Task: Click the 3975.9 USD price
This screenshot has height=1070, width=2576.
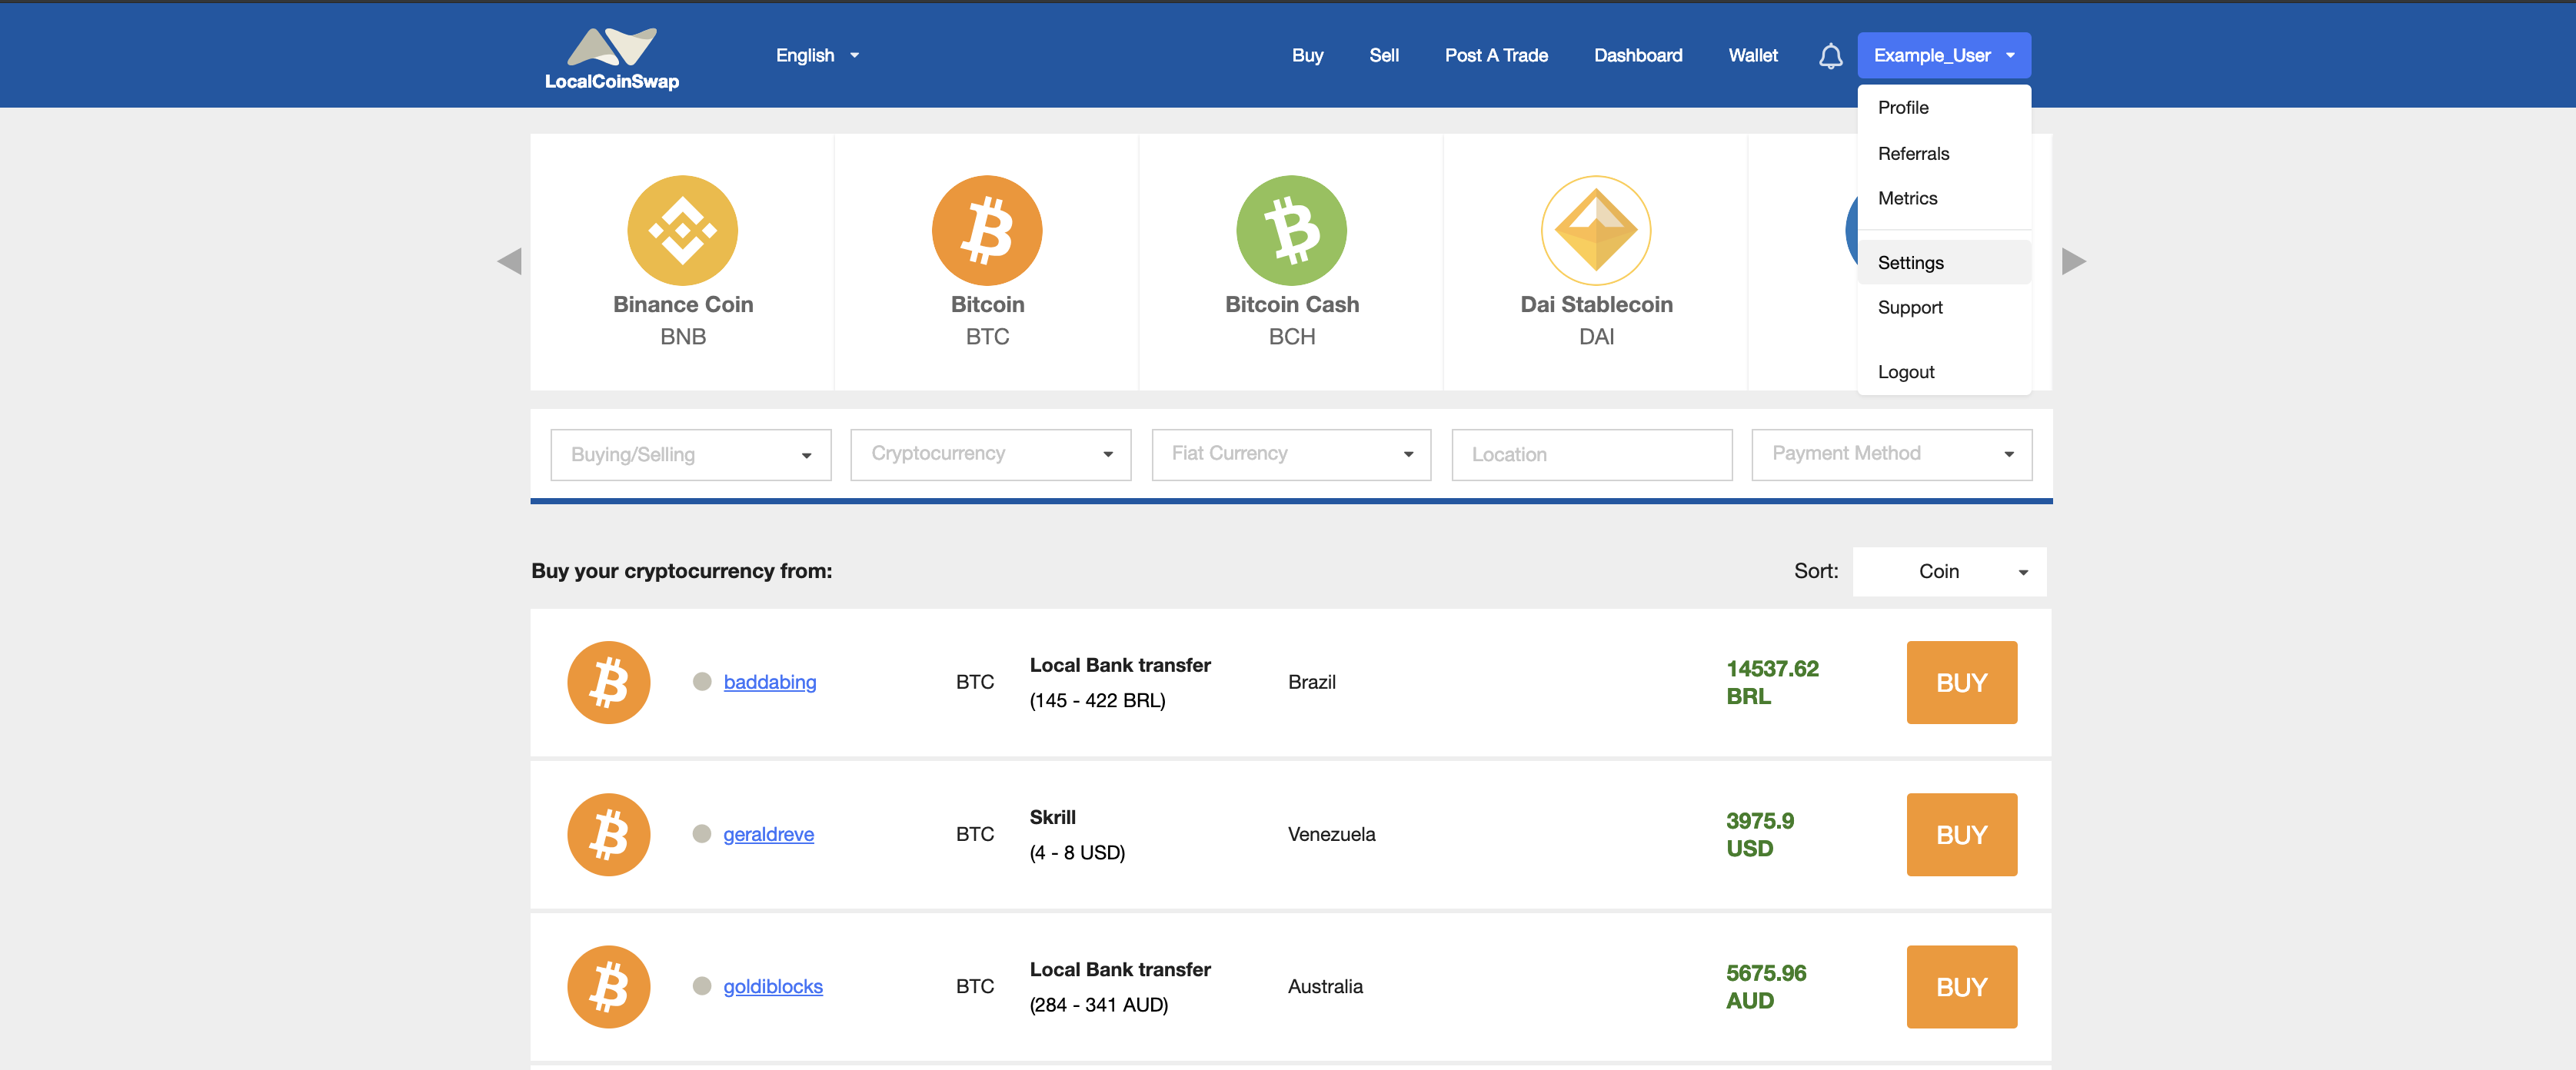Action: pyautogui.click(x=1760, y=834)
